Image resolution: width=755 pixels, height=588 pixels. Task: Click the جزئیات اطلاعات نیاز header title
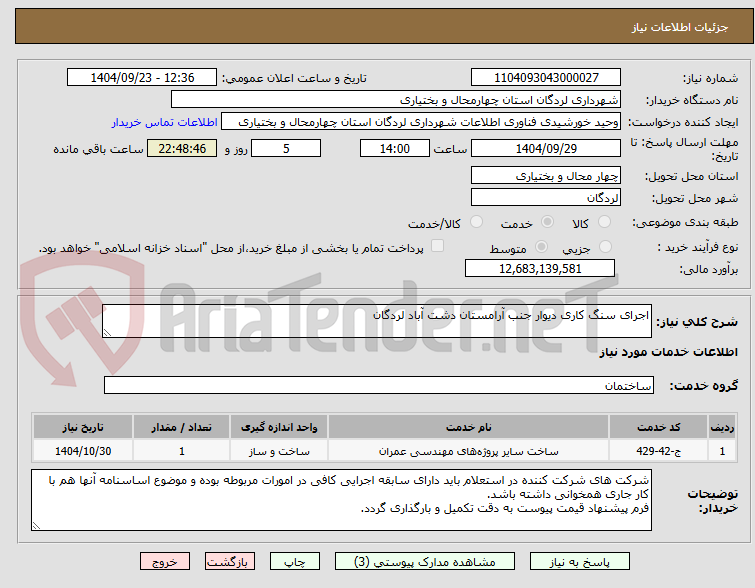click(679, 27)
